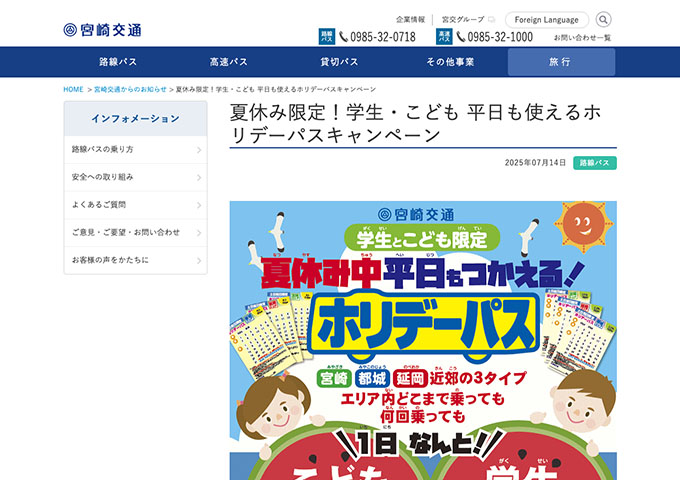Click the ホリデーパス campaign poster image
Image resolution: width=680 pixels, height=480 pixels.
pyautogui.click(x=423, y=340)
